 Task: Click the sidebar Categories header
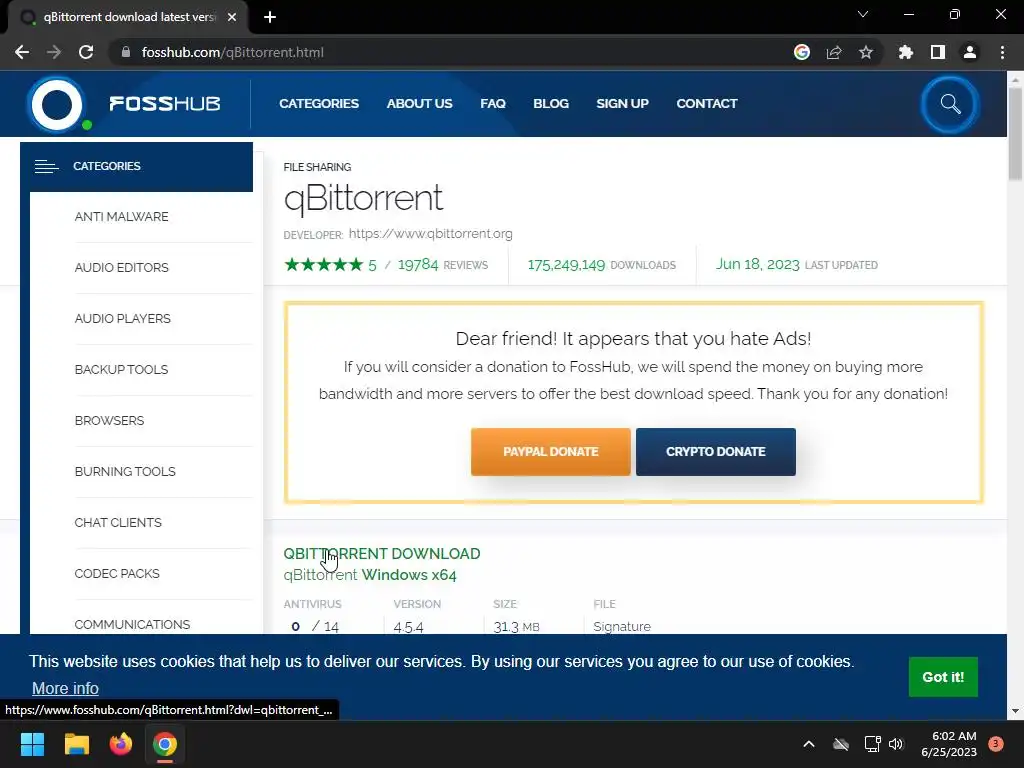136,167
